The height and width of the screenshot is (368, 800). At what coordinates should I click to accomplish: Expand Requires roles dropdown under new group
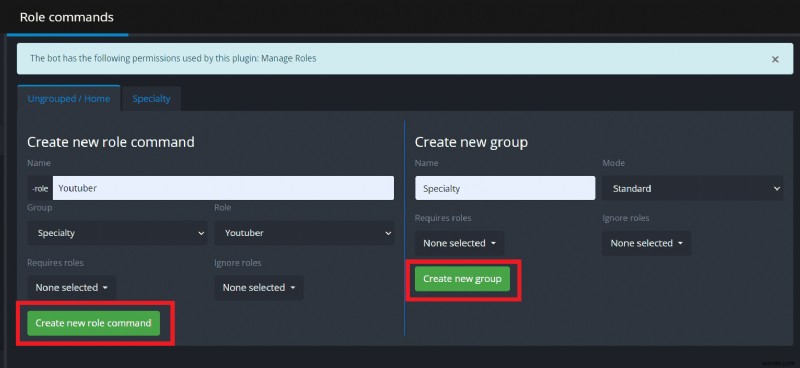pyautogui.click(x=459, y=243)
